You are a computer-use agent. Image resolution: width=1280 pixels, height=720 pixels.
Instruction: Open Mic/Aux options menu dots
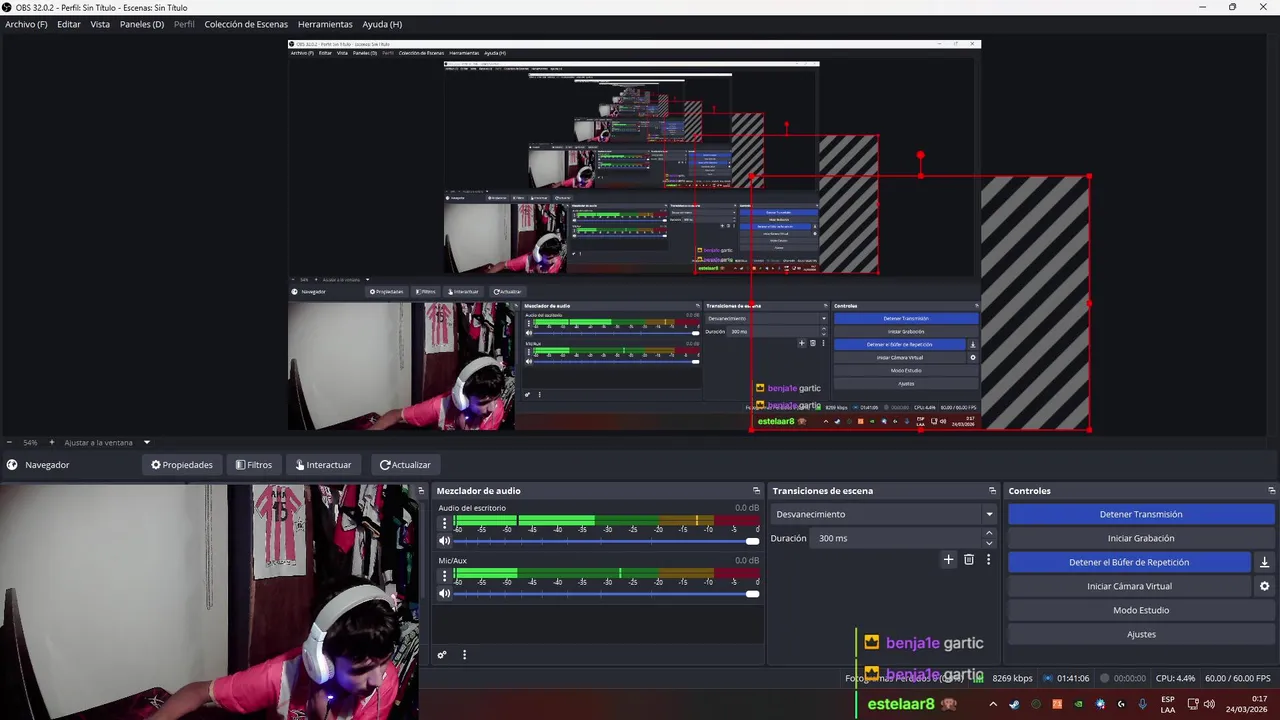click(445, 576)
